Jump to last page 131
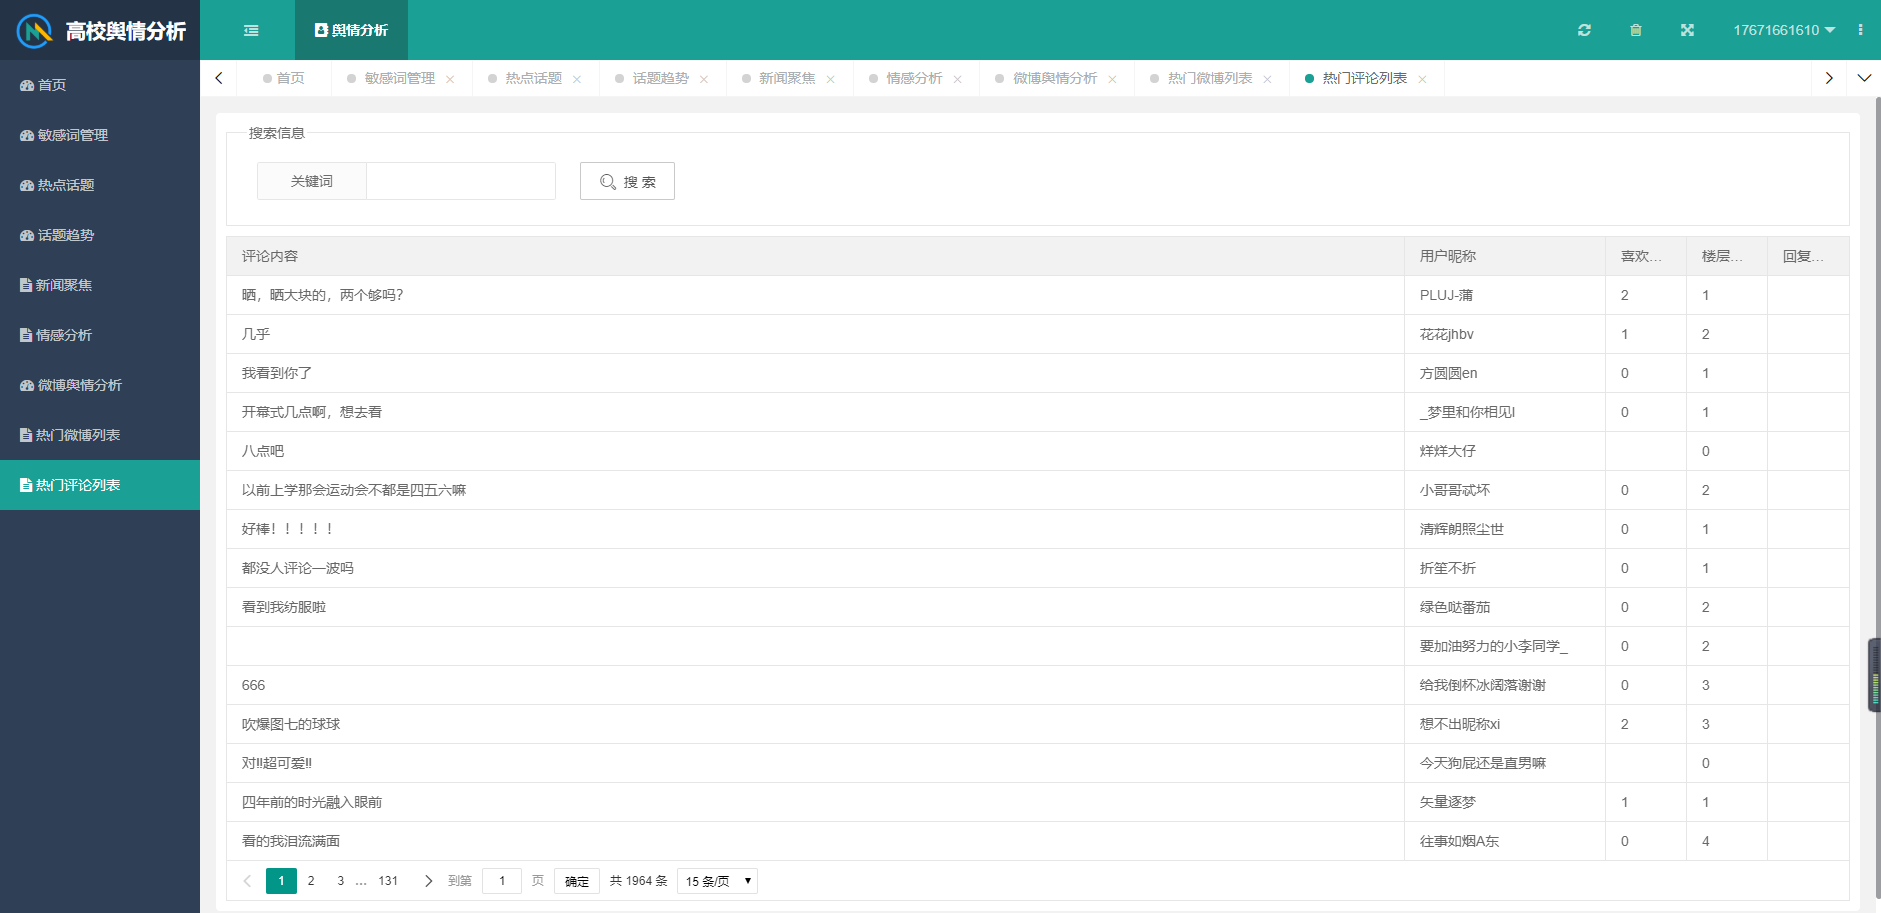 388,881
